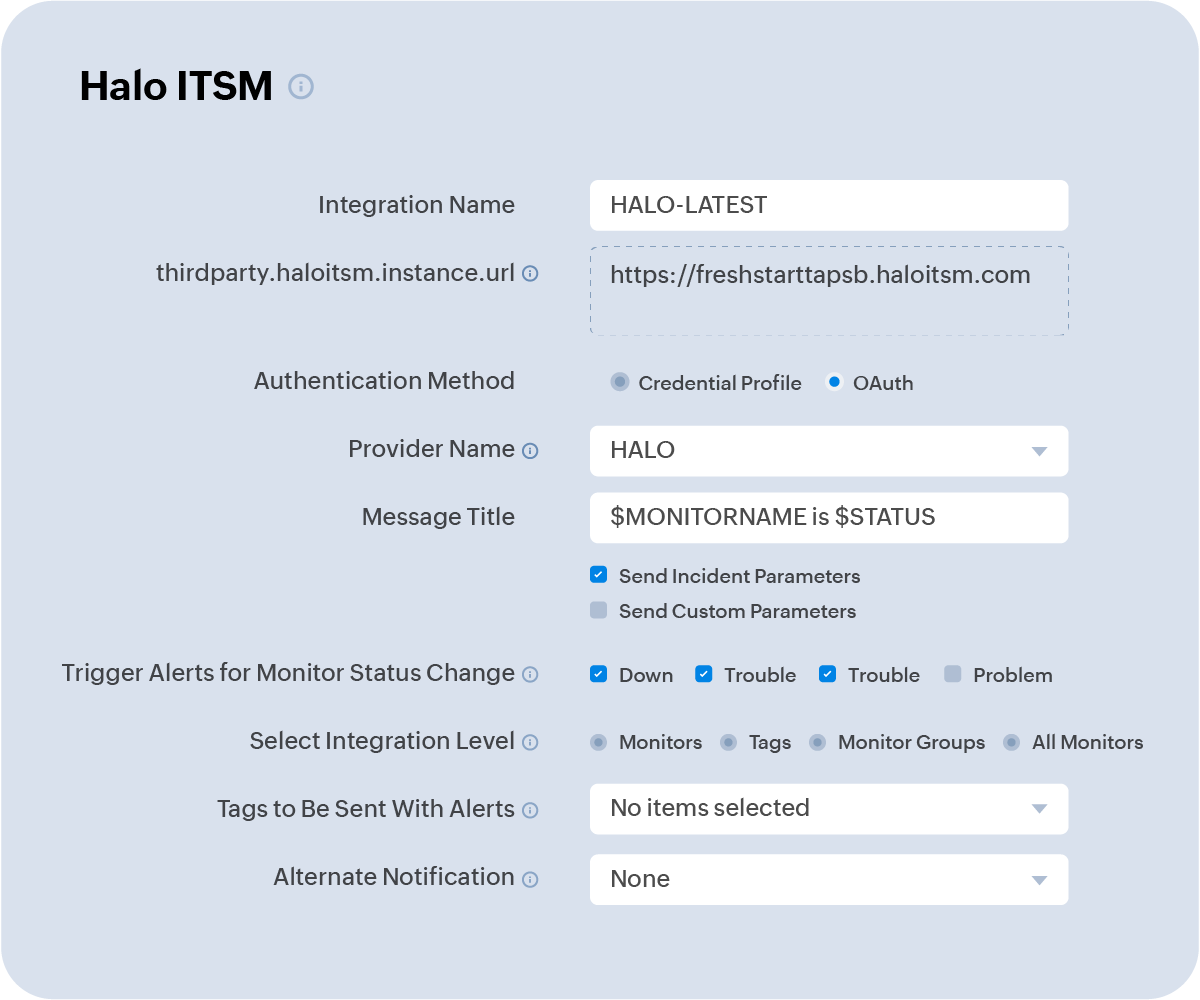Toggle Send Incident Parameters checkbox
Image resolution: width=1200 pixels, height=1000 pixels.
[x=598, y=575]
